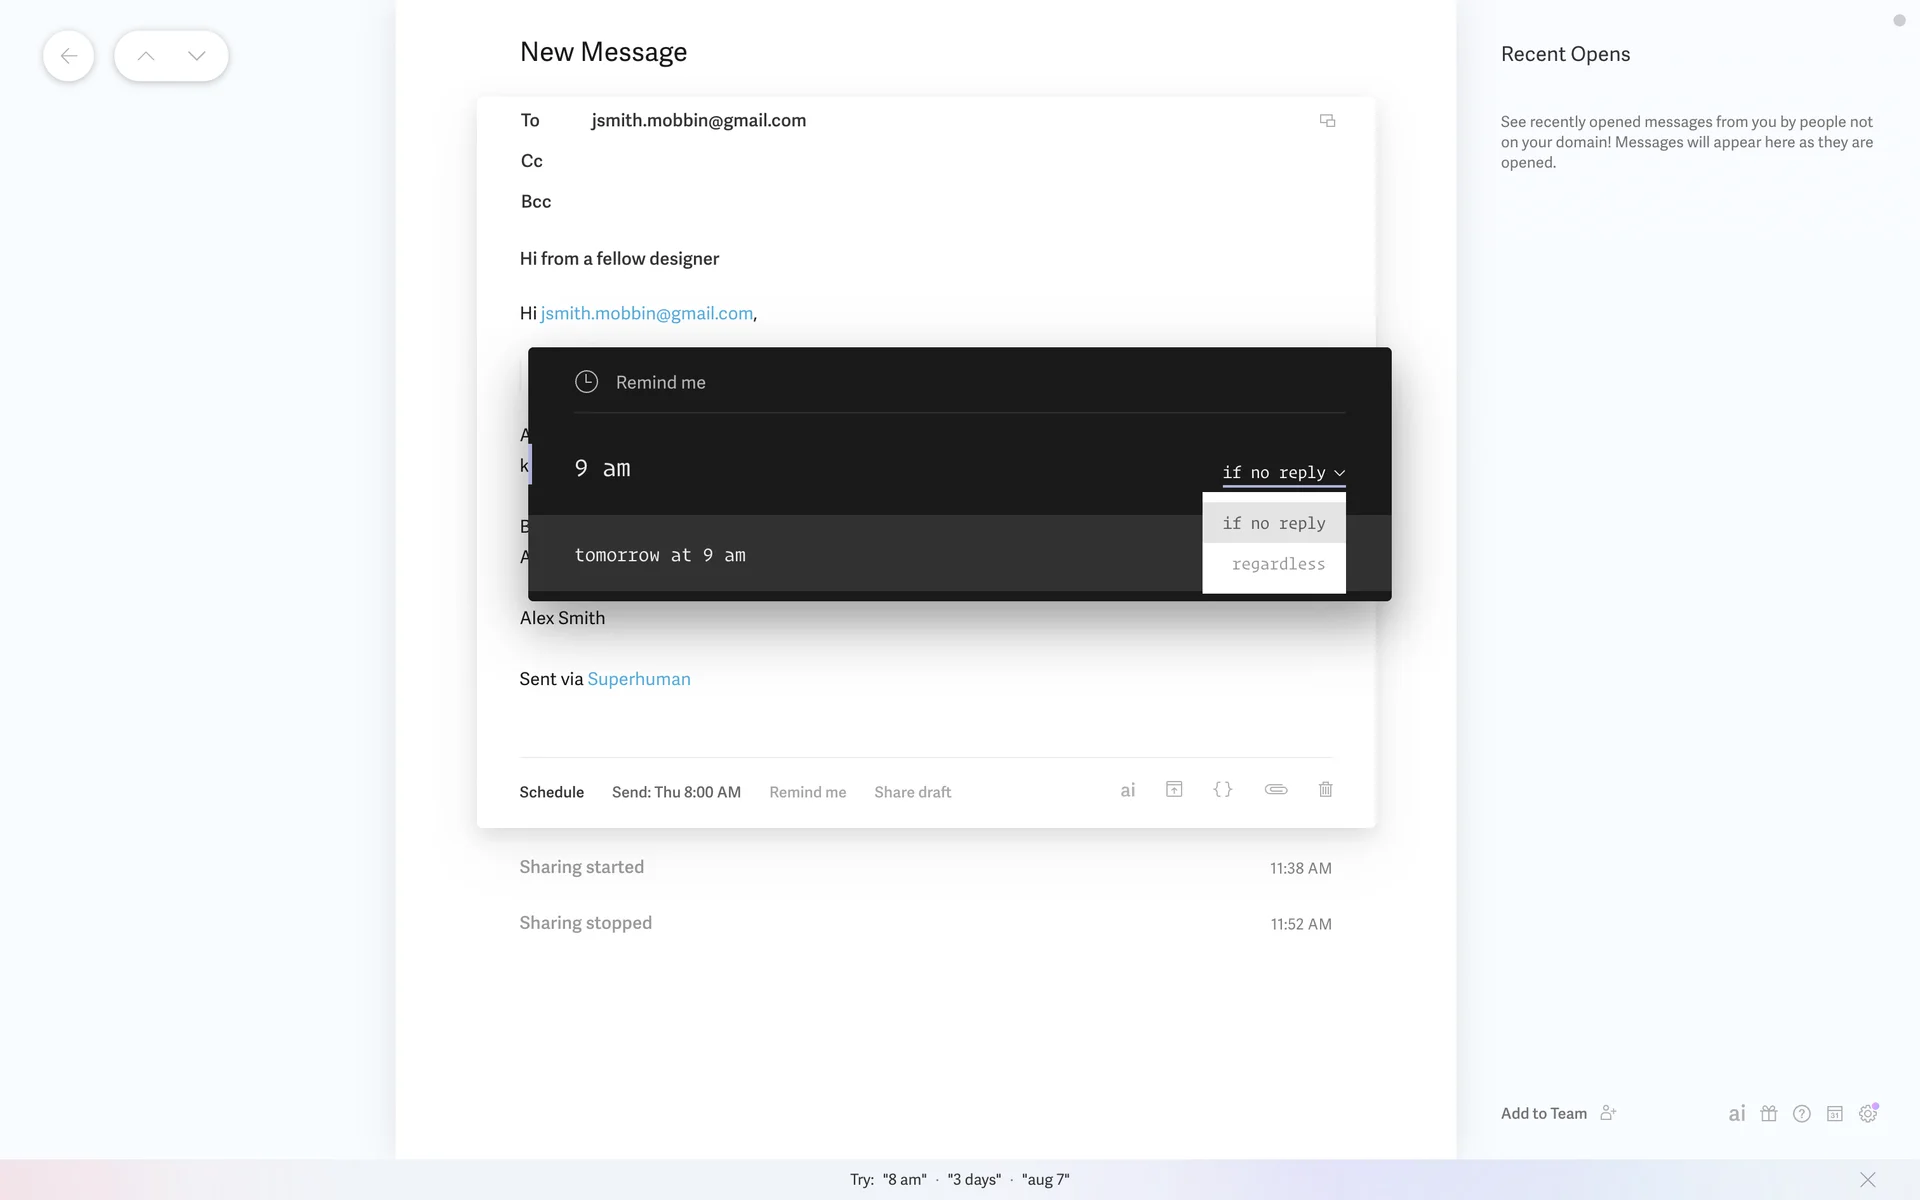Go to next message with down chevron
Image resolution: width=1920 pixels, height=1200 pixels.
coord(196,56)
